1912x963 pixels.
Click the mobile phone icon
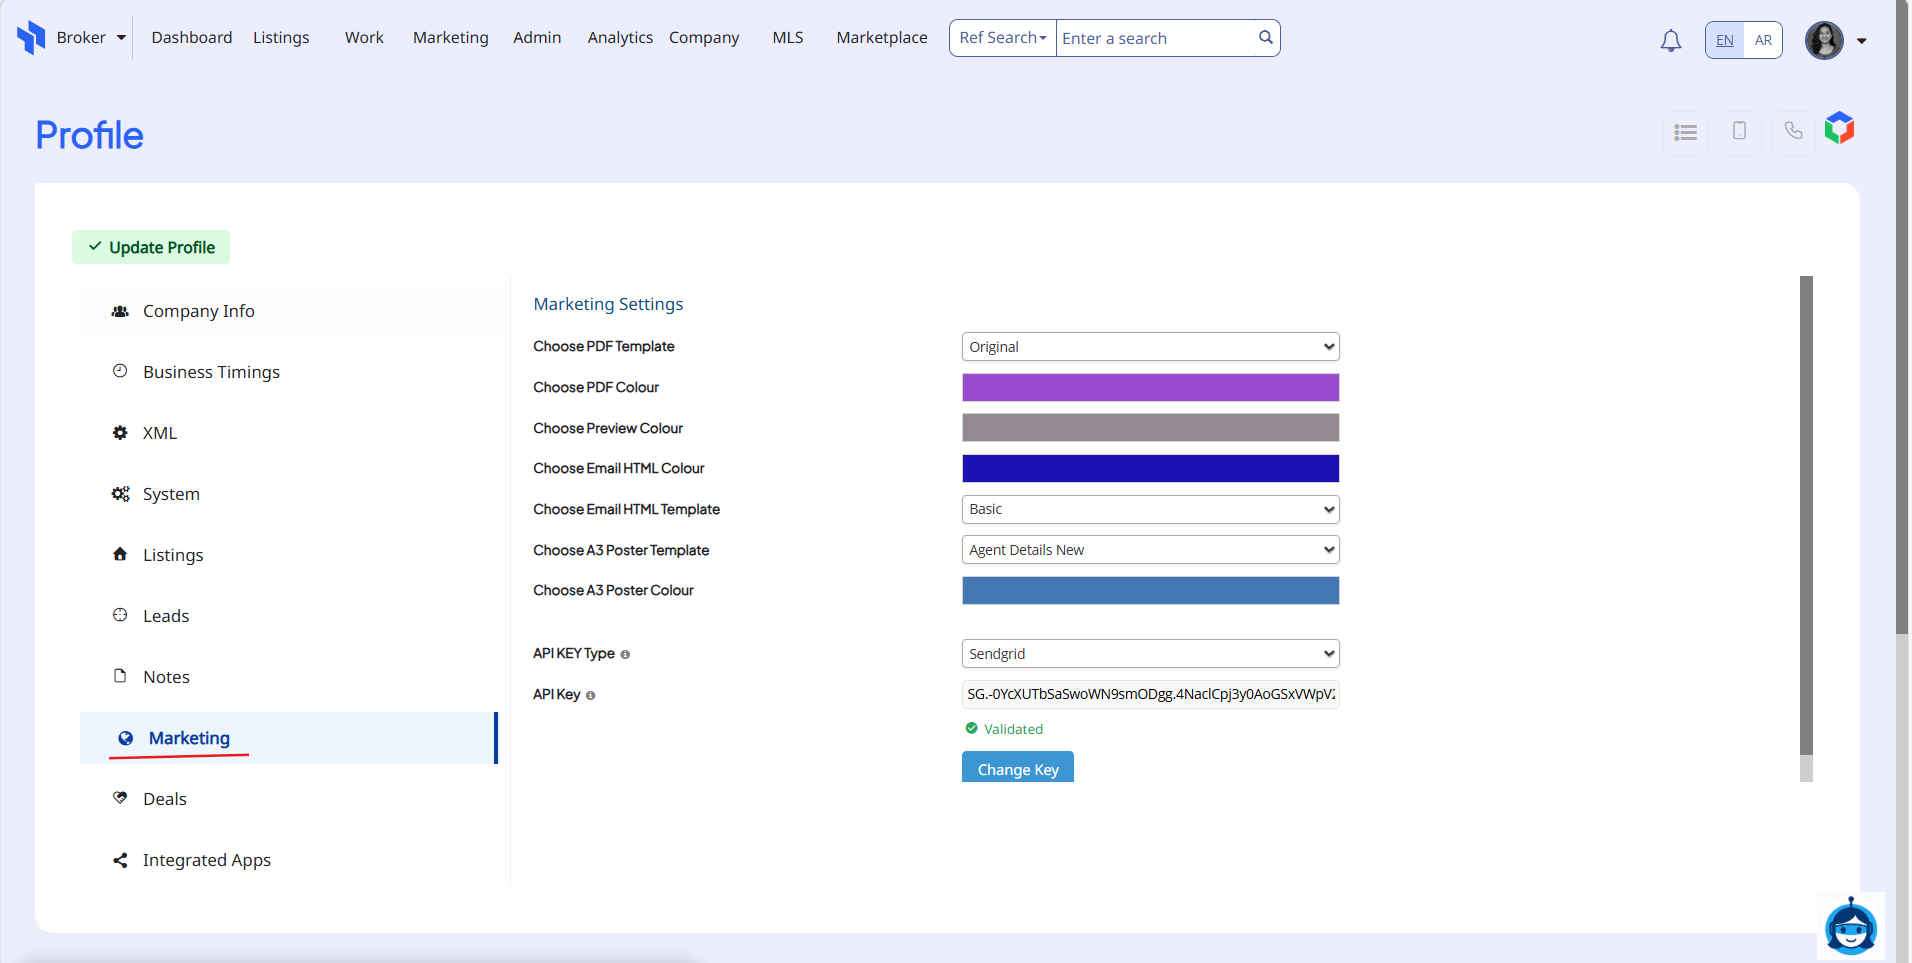(x=1739, y=131)
